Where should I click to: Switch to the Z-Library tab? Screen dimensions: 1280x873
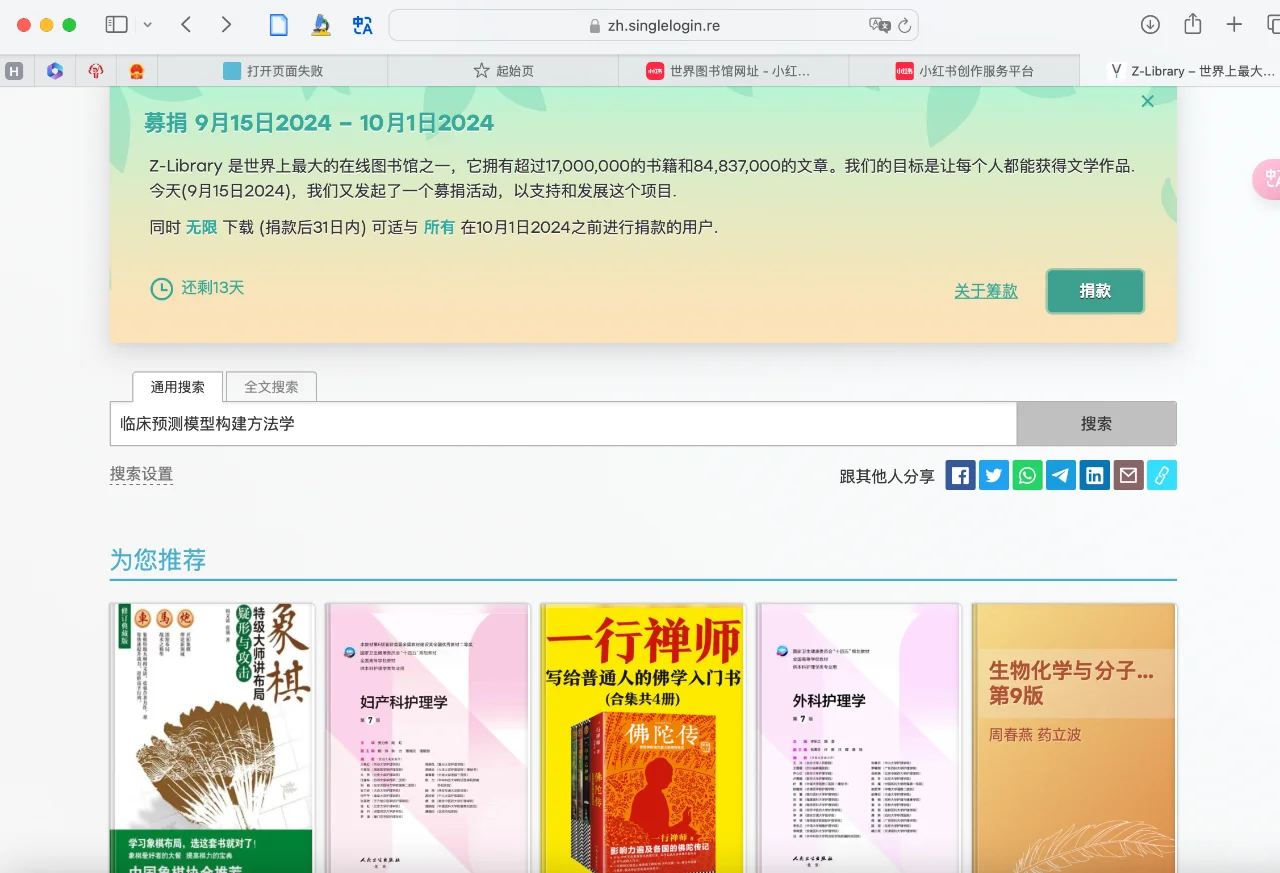point(1180,71)
